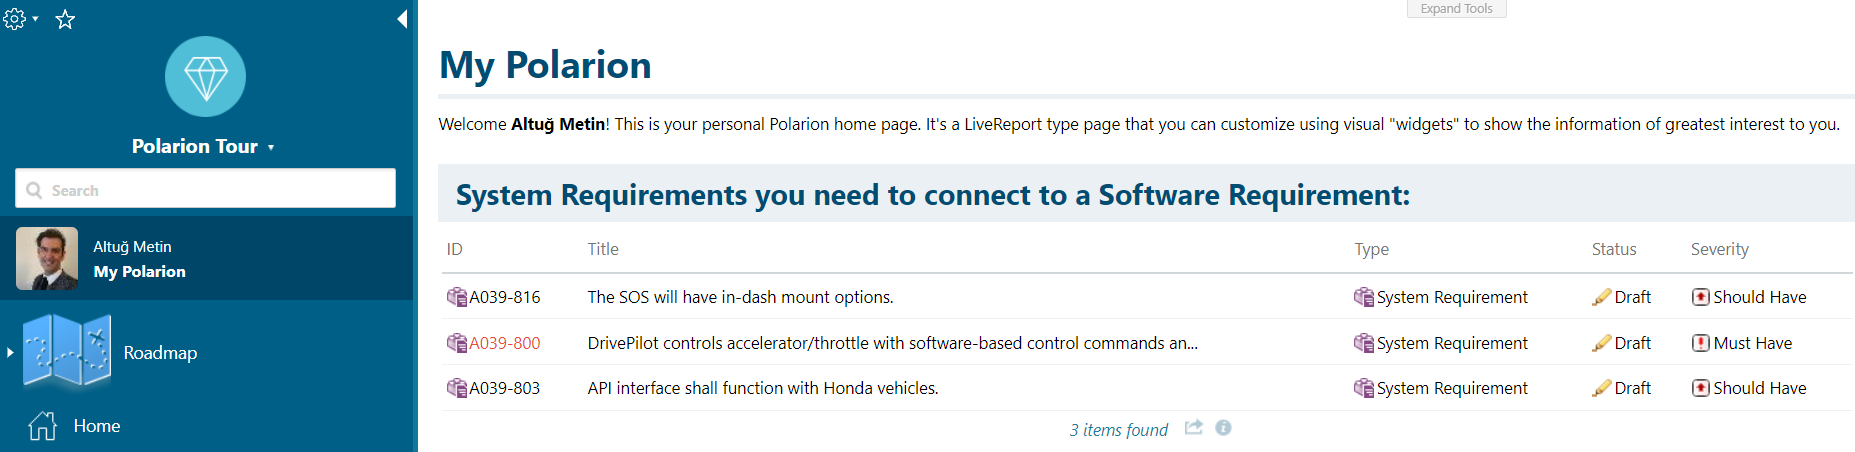1855x452 pixels.
Task: Click the sidebar Search field
Action: (x=205, y=188)
